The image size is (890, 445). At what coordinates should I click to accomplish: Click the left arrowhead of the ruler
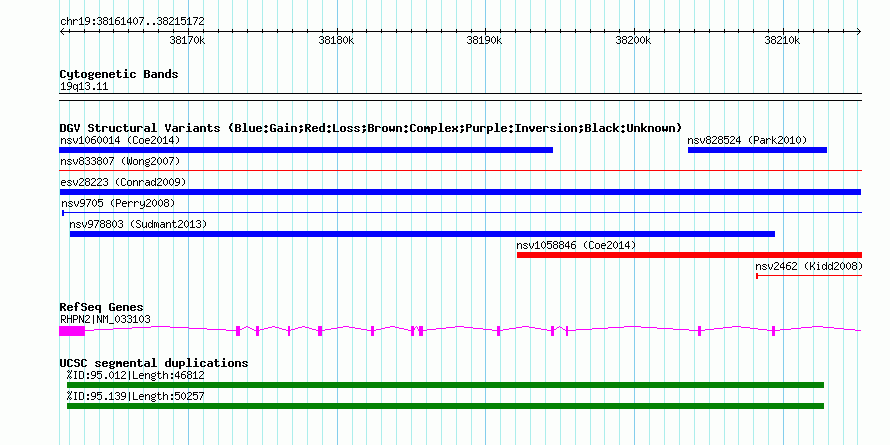point(62,32)
